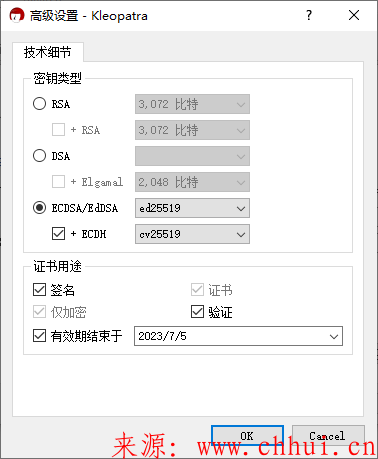Uncheck the + ECDH subkey checkbox
Image resolution: width=378 pixels, height=459 pixels.
58,234
